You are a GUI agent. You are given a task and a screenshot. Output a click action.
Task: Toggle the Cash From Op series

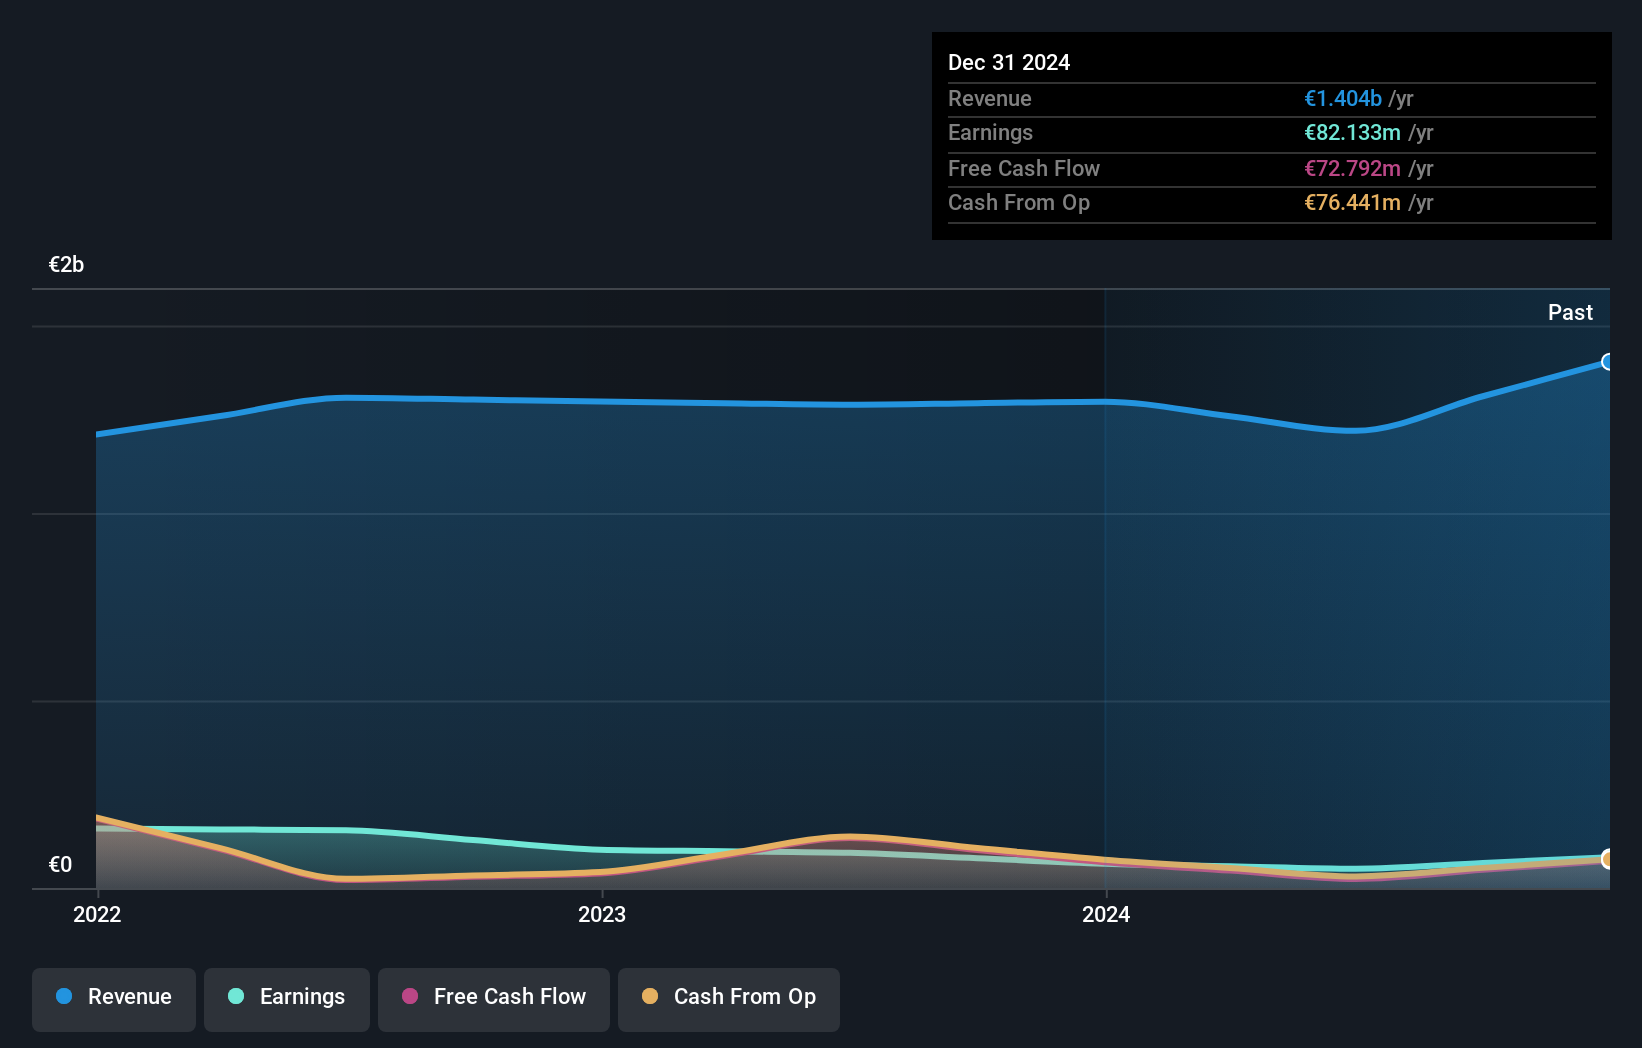tap(729, 999)
